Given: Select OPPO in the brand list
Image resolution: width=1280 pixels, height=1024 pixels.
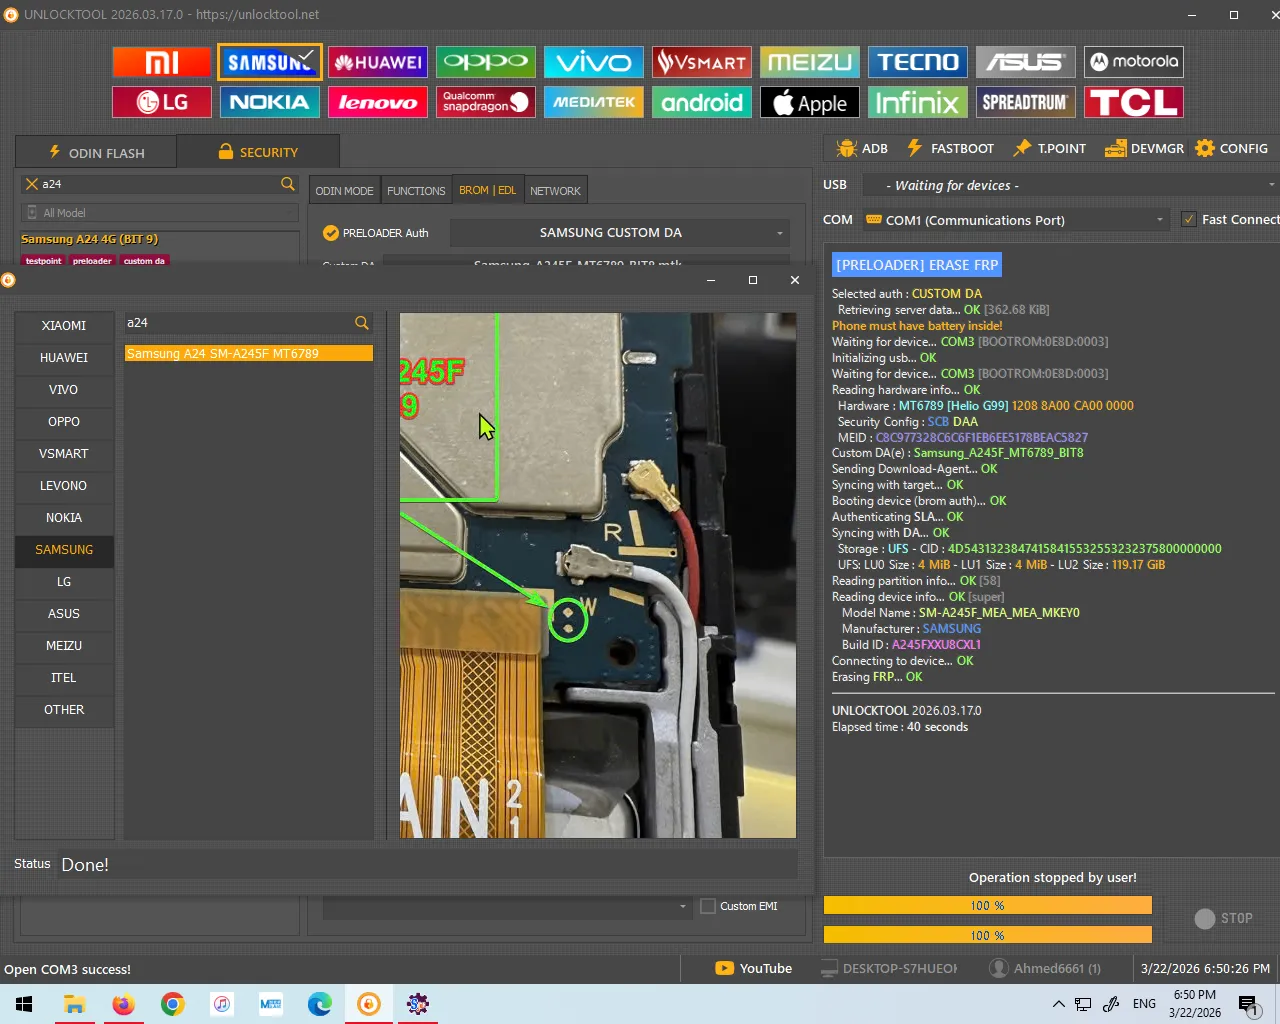Looking at the screenshot, I should pyautogui.click(x=64, y=422).
